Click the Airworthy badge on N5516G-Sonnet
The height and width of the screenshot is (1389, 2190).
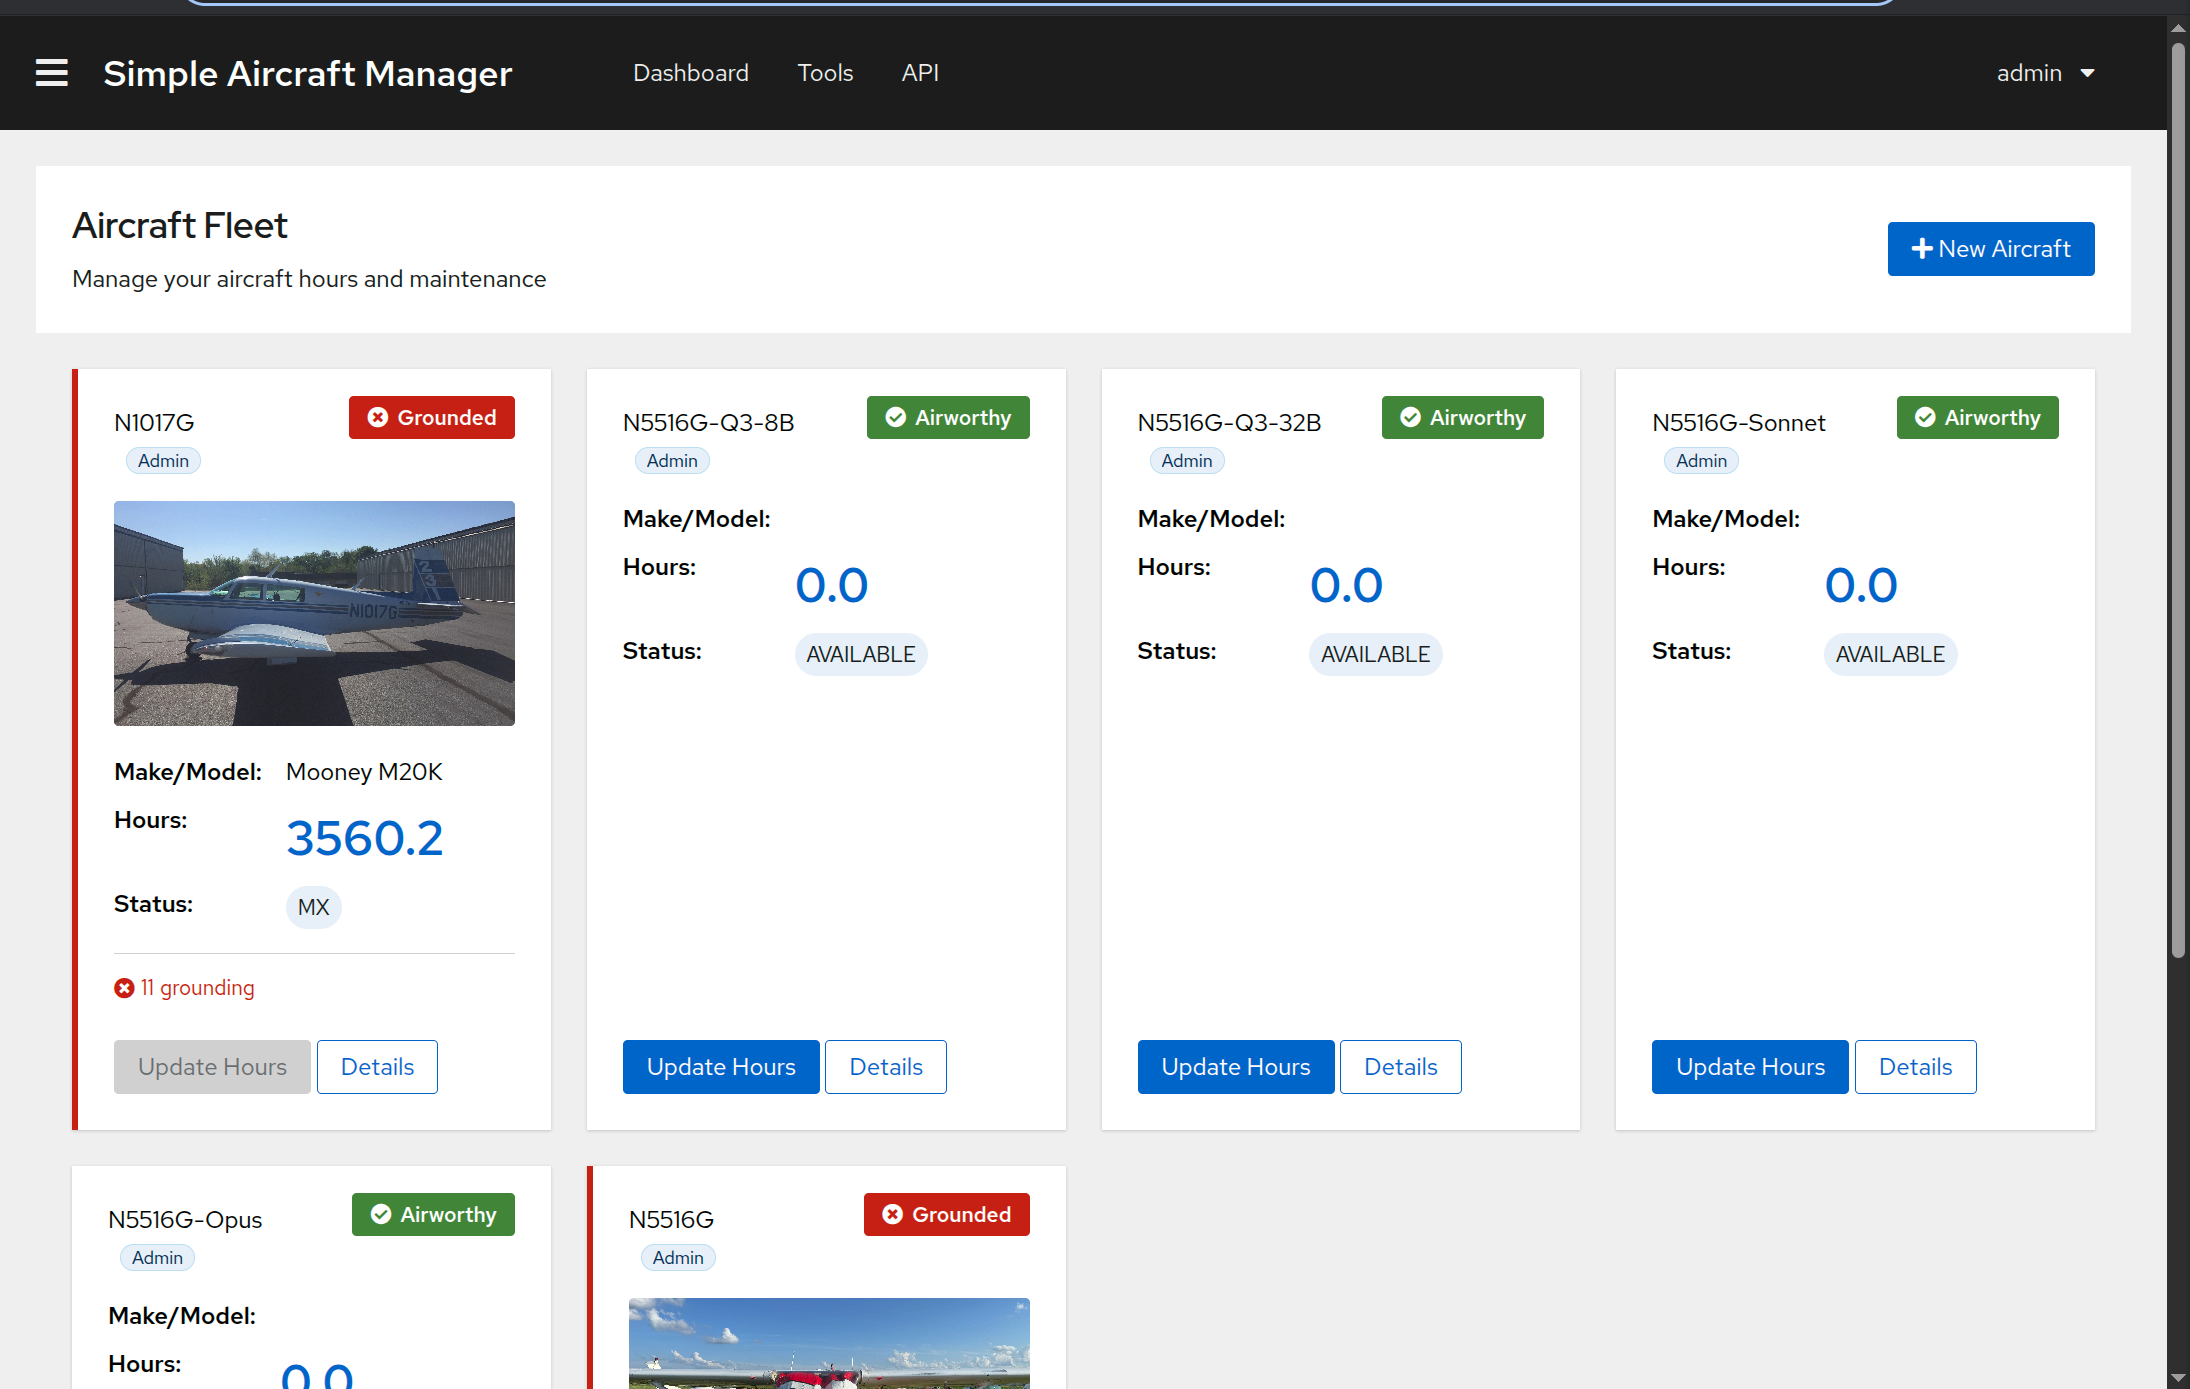[1976, 417]
